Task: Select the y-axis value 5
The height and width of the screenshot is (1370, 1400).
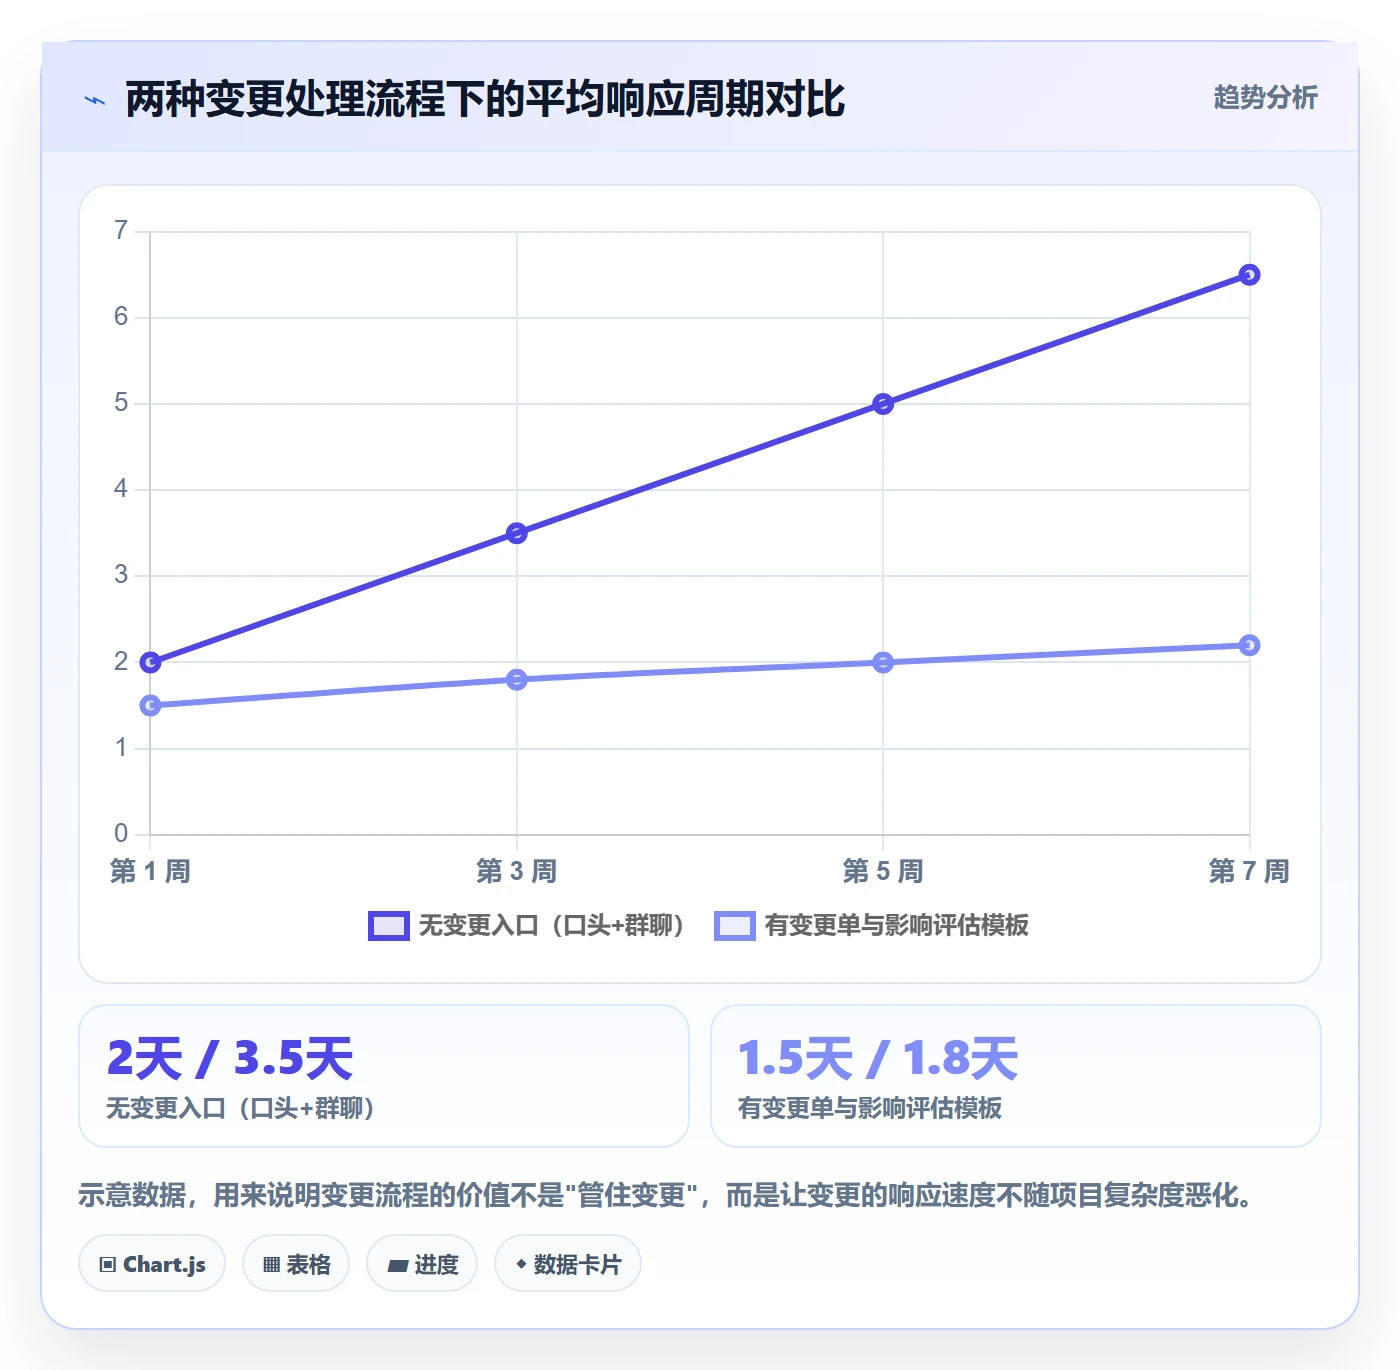Action: [121, 403]
